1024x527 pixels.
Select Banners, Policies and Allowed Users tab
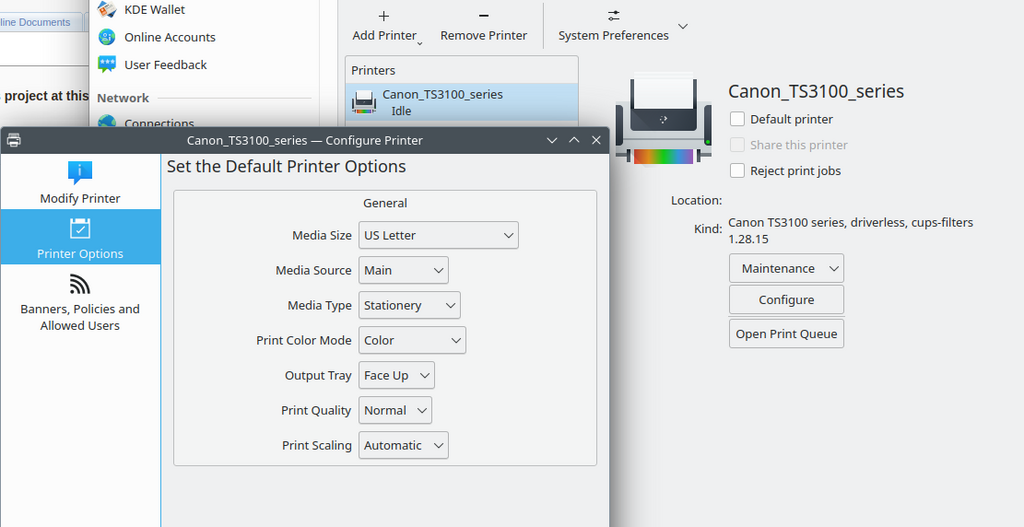pyautogui.click(x=80, y=302)
